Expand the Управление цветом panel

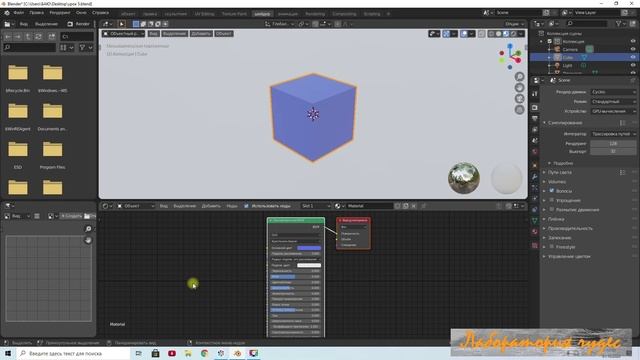[569, 256]
